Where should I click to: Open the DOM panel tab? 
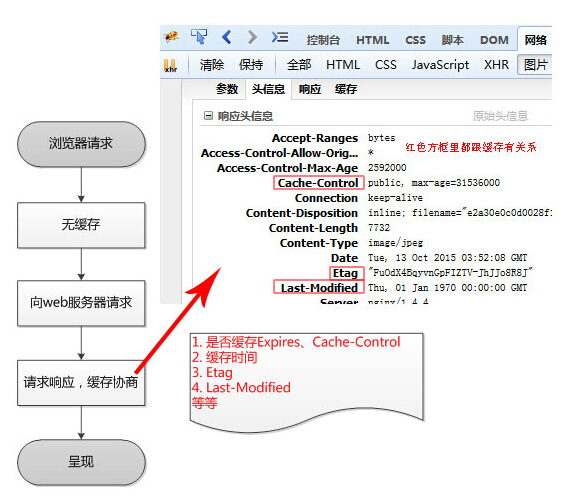tap(494, 40)
